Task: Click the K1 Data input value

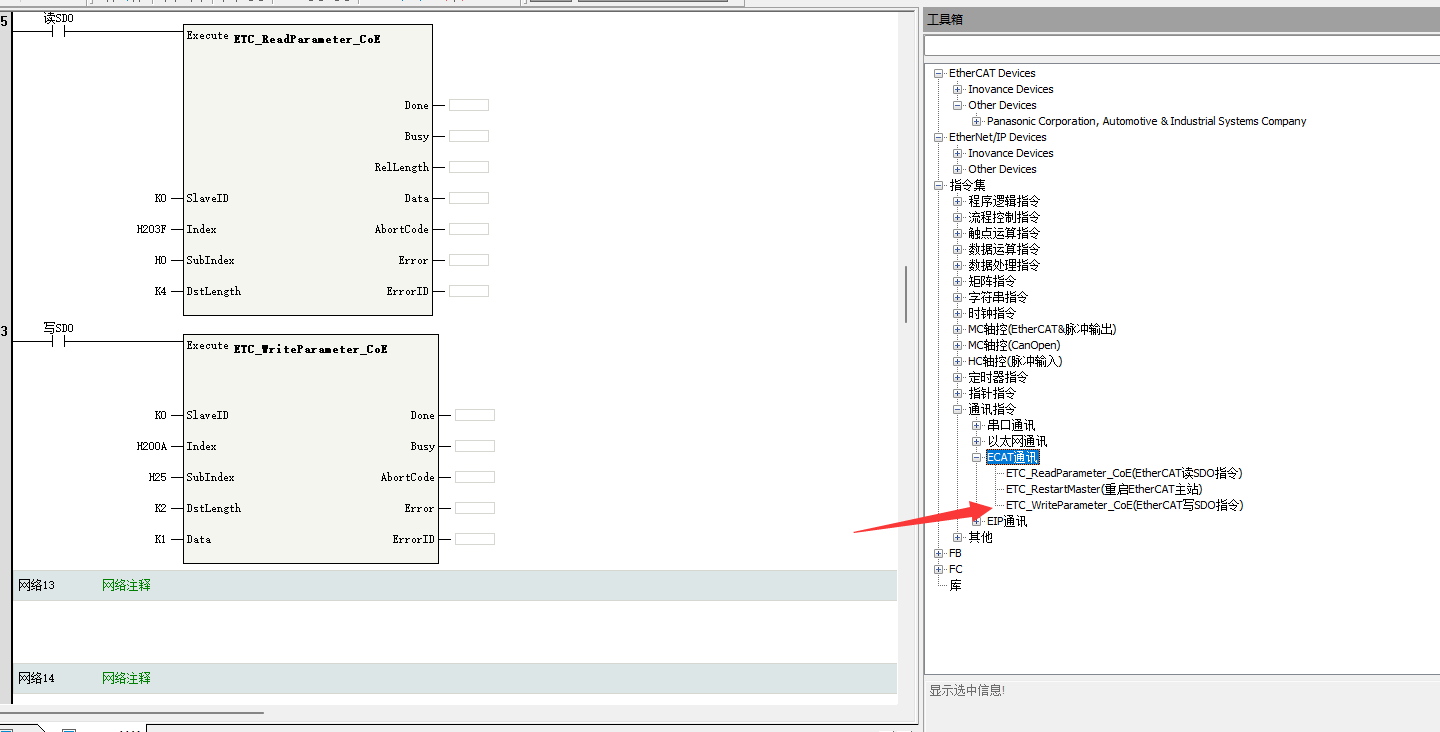Action: pyautogui.click(x=161, y=539)
